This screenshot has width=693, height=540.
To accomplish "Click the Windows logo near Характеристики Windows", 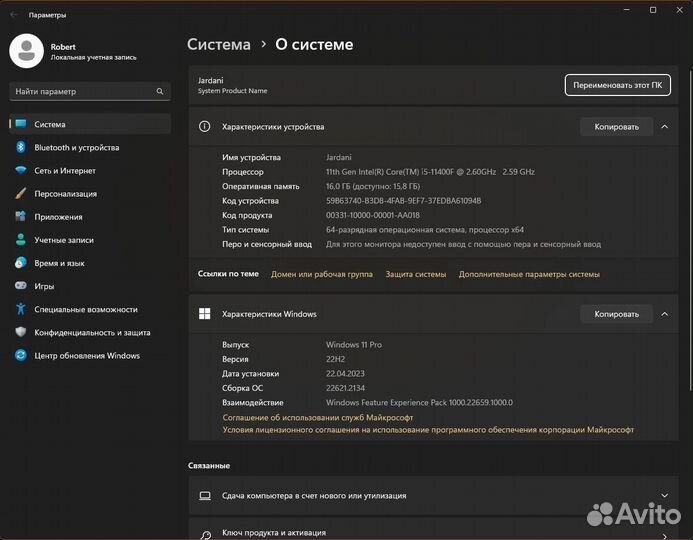I will click(x=205, y=314).
